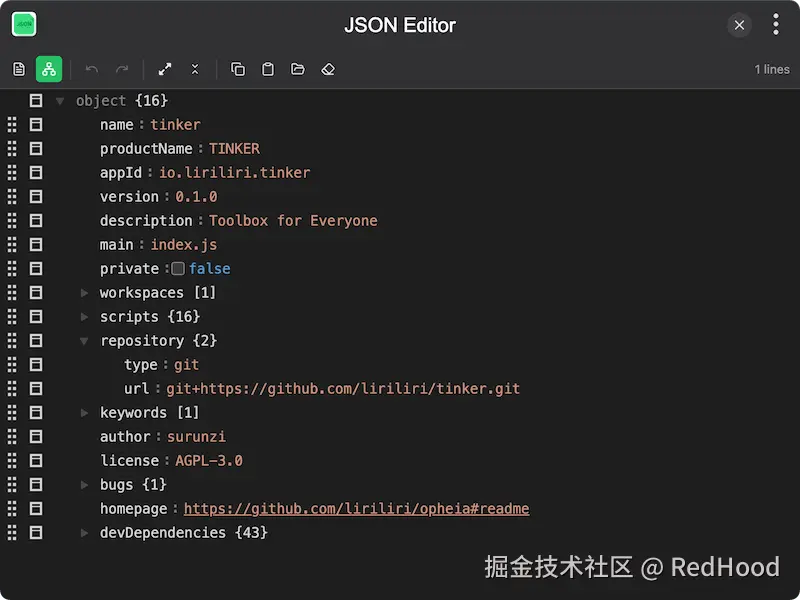Viewport: 800px width, 600px height.
Task: Copy JSON with the copy icon
Action: (237, 69)
